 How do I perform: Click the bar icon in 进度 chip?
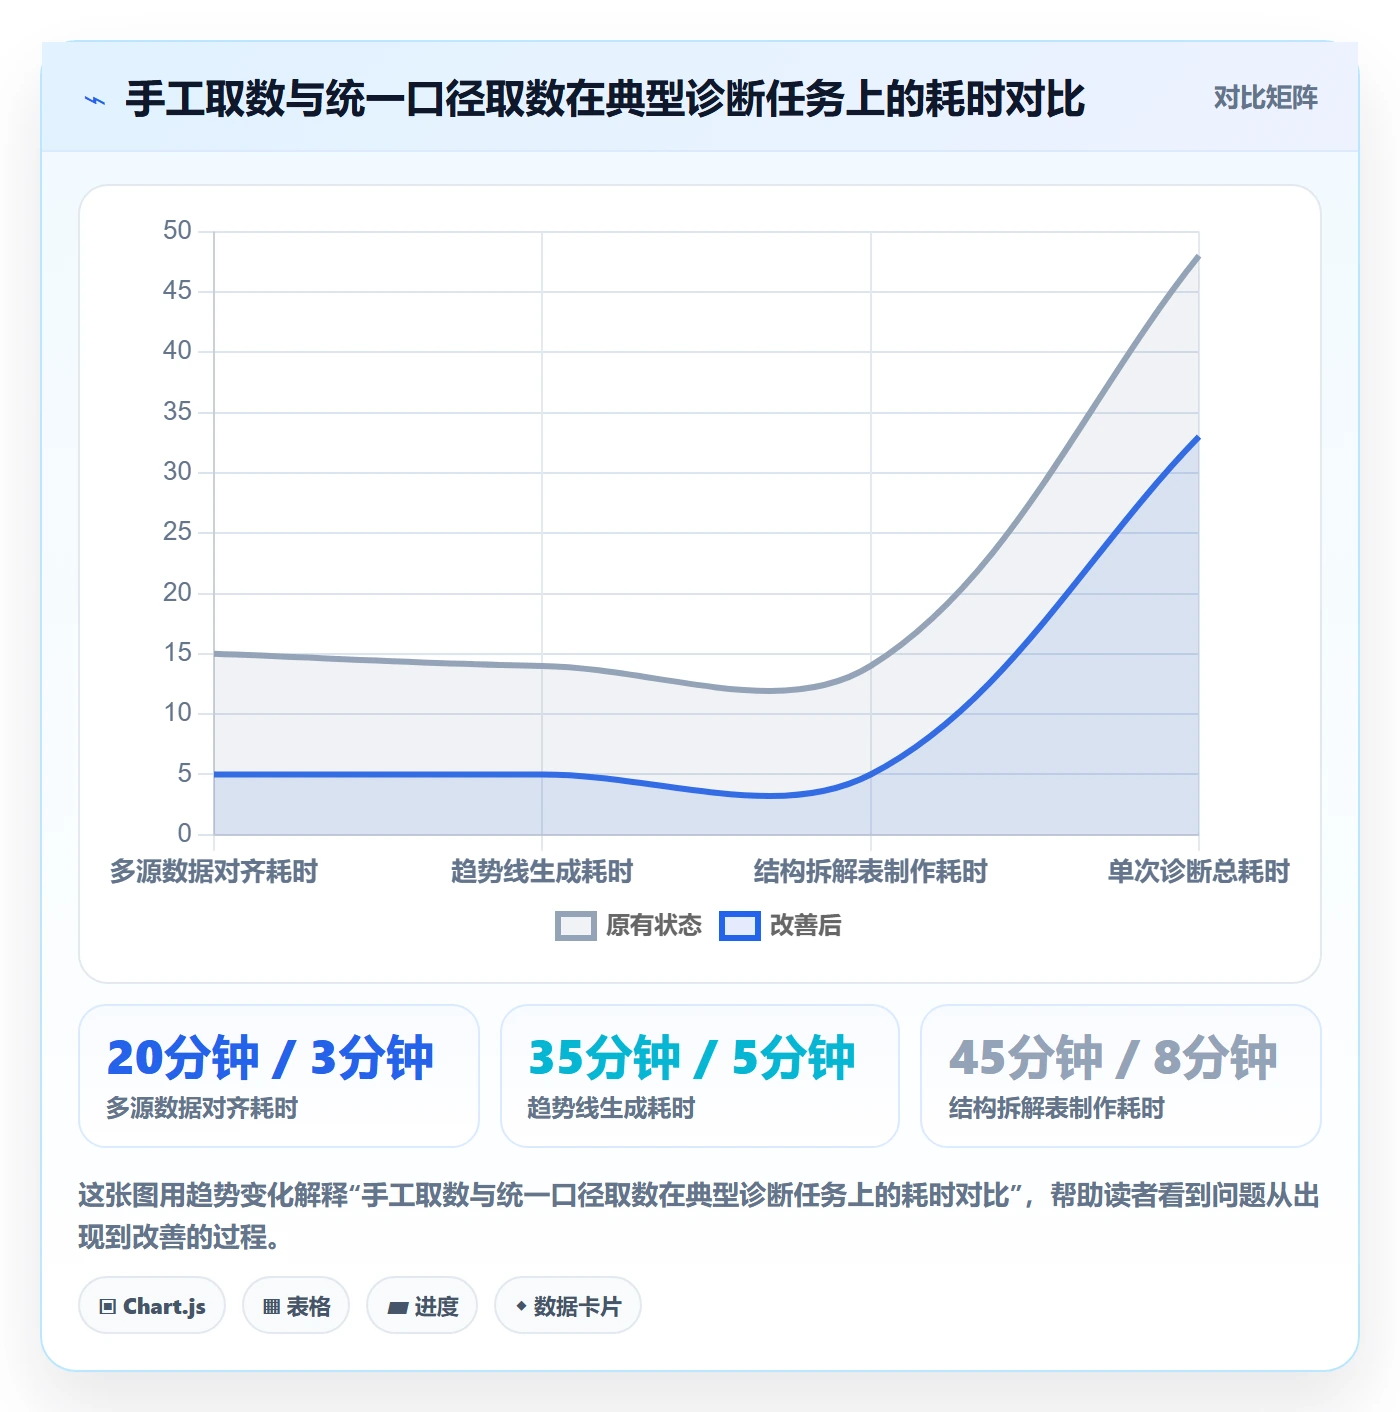point(398,1307)
